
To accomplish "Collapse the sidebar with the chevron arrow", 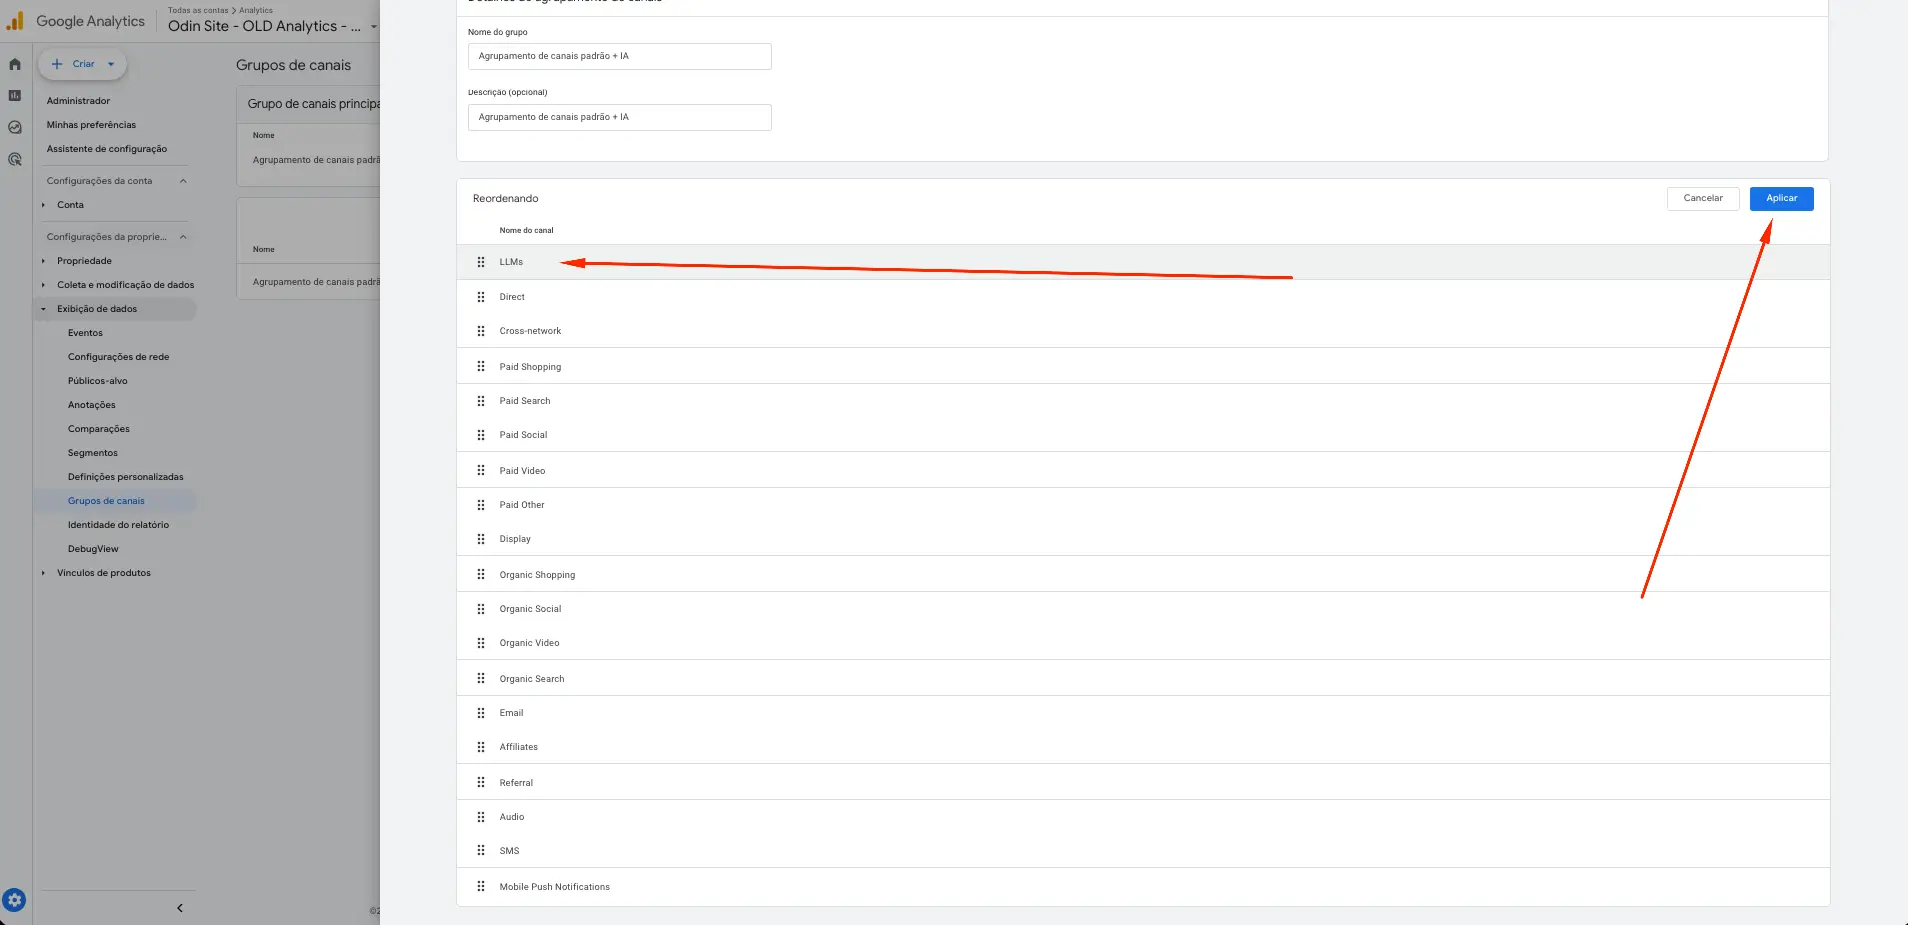I will 180,908.
